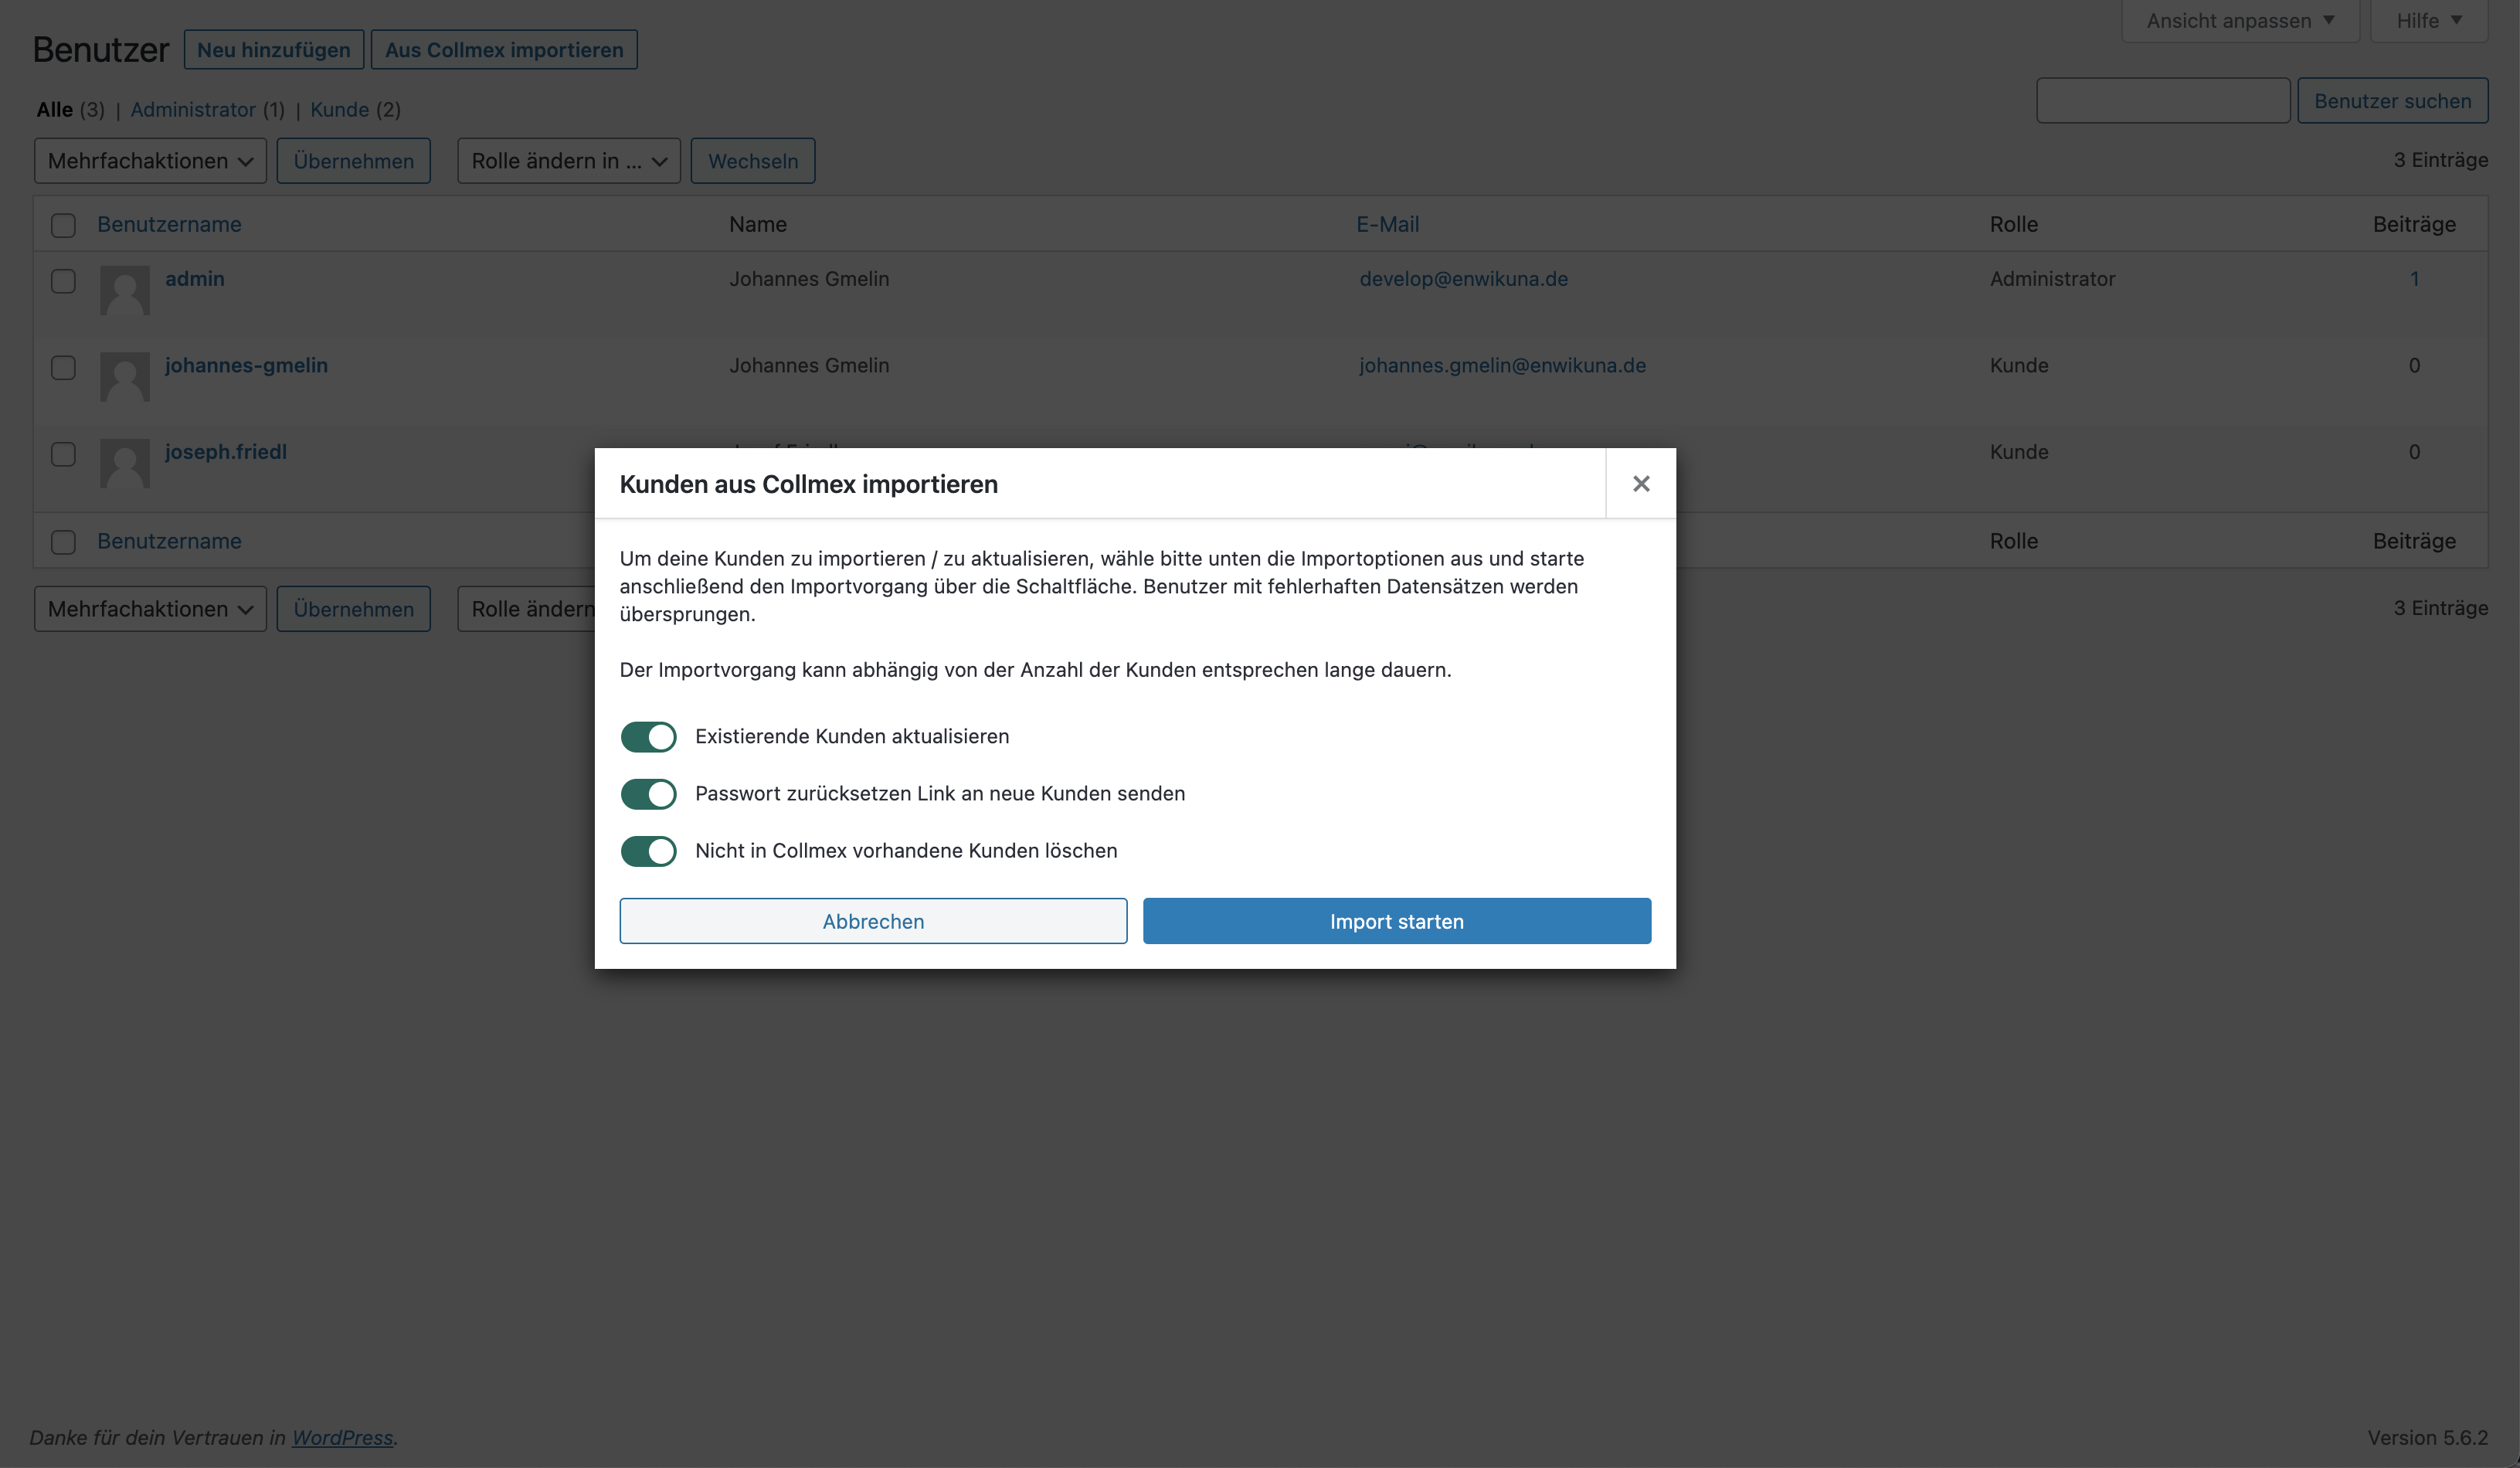Click joseph.friedl user avatar

point(125,463)
